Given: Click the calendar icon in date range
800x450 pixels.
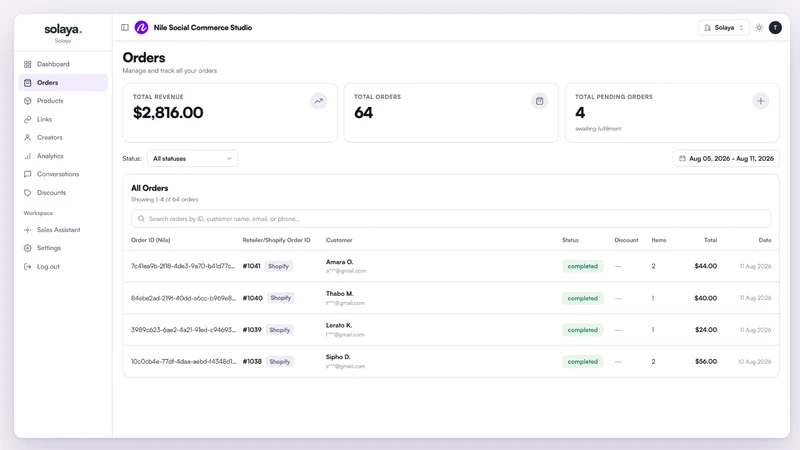Looking at the screenshot, I should [x=682, y=159].
